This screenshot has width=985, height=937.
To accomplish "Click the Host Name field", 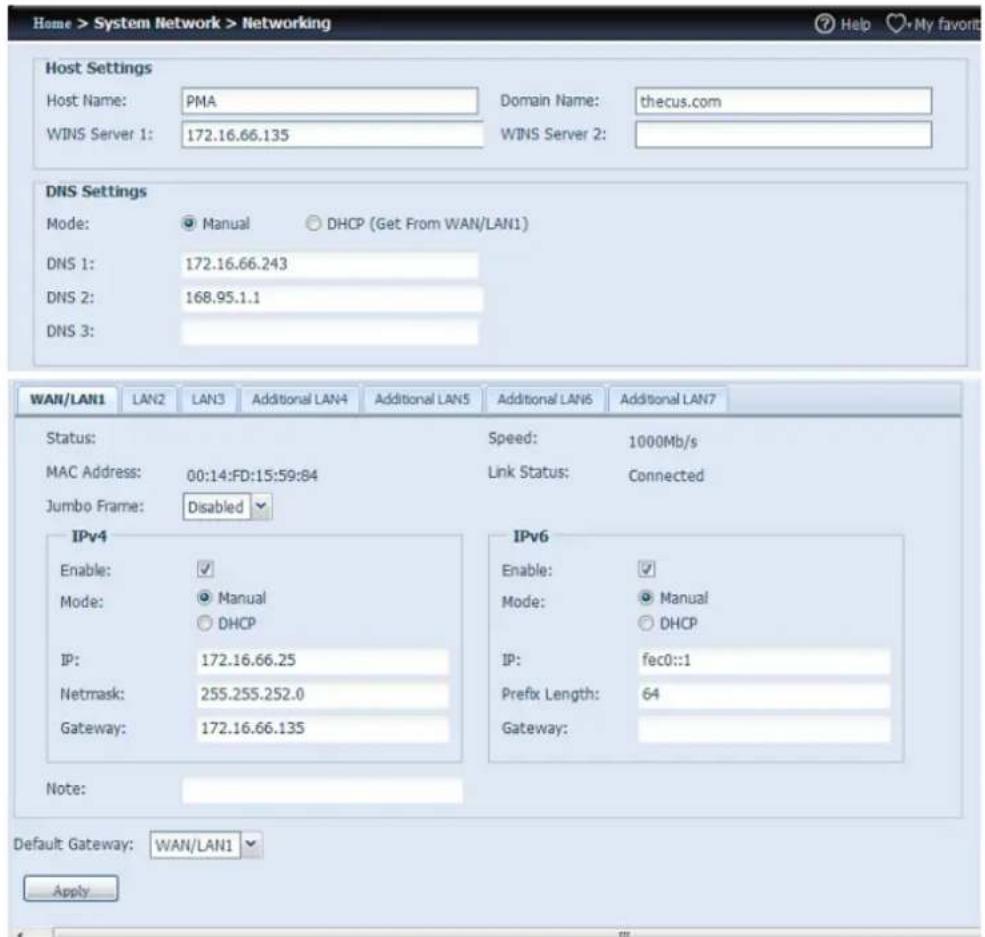I will 330,101.
